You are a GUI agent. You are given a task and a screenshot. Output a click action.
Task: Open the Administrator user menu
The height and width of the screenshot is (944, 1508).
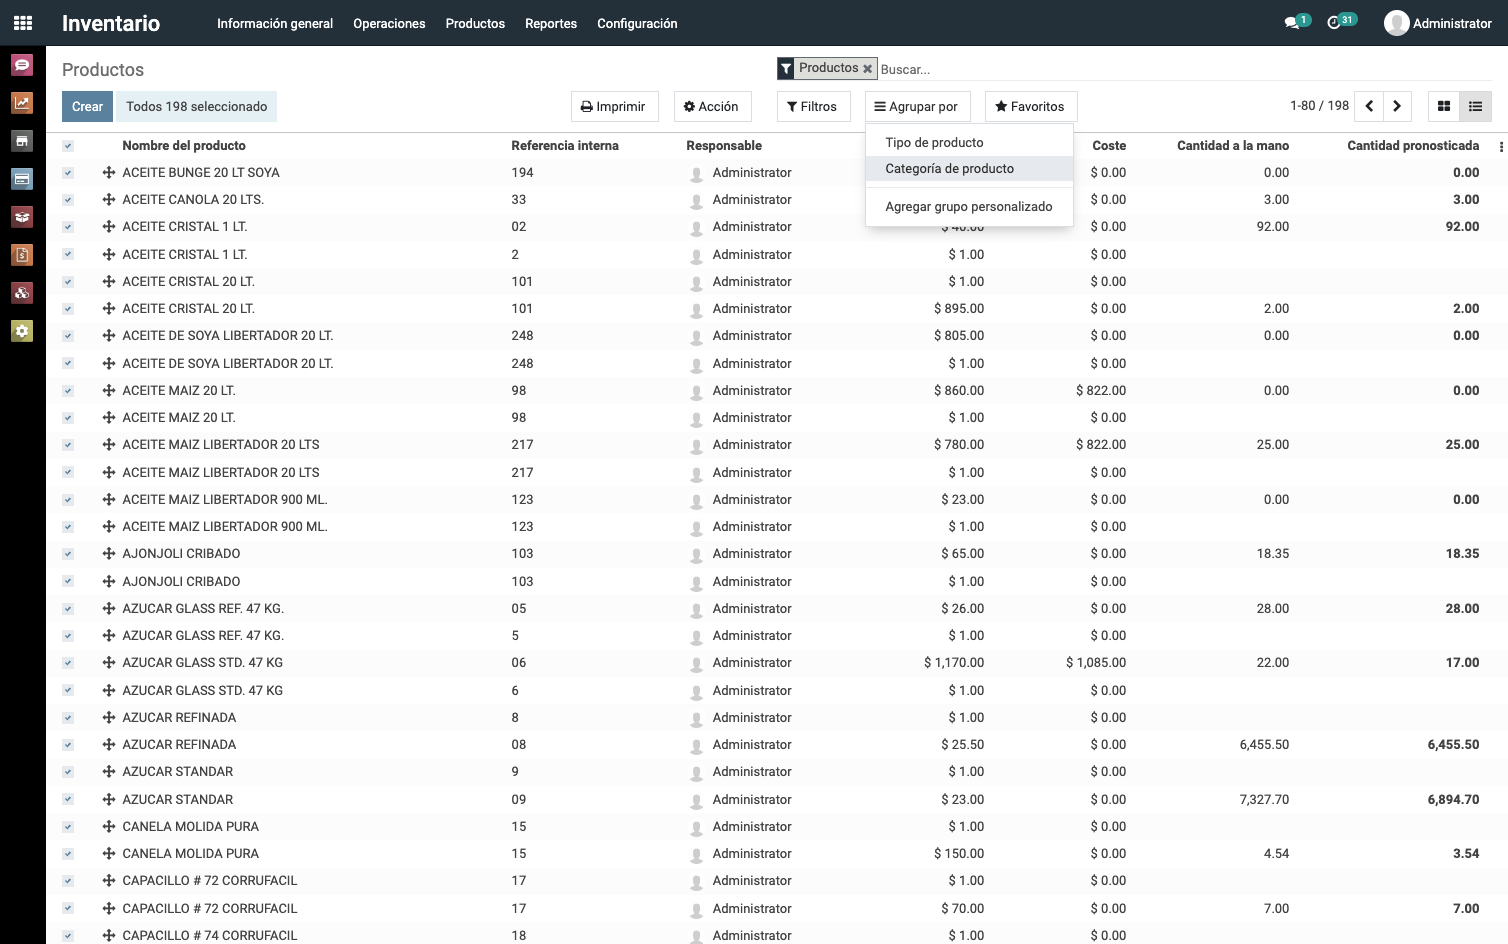[x=1438, y=23]
